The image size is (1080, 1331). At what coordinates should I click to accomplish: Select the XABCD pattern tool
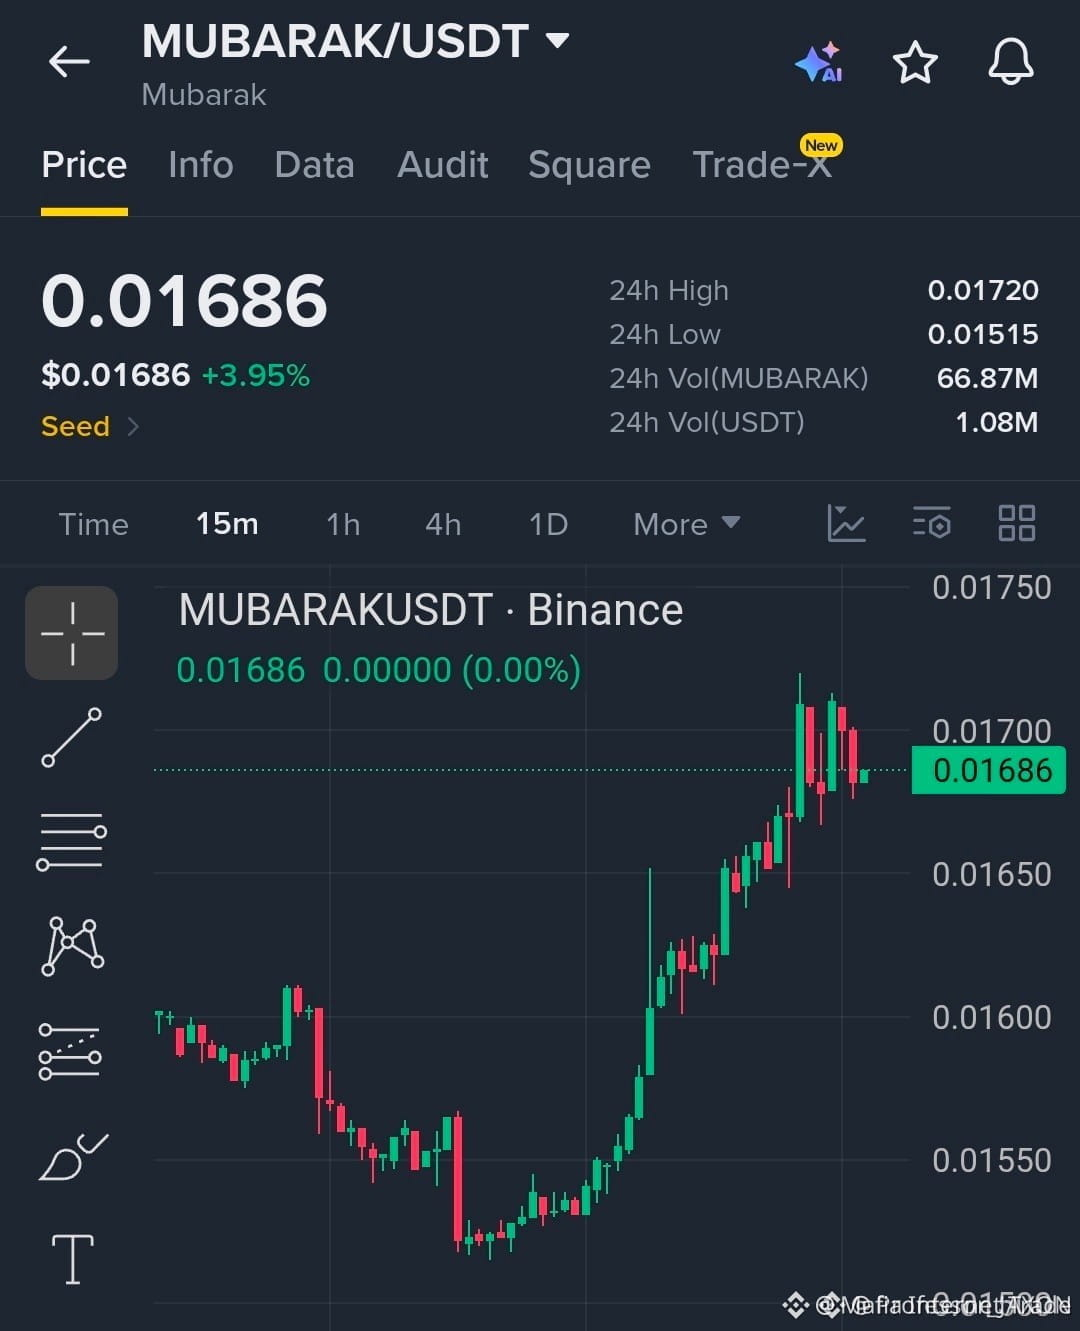[x=72, y=946]
